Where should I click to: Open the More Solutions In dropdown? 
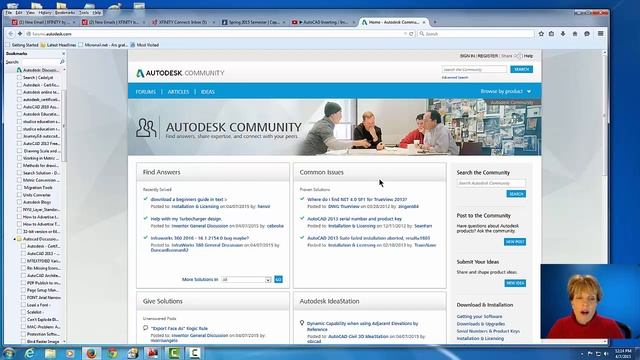[x=246, y=280]
